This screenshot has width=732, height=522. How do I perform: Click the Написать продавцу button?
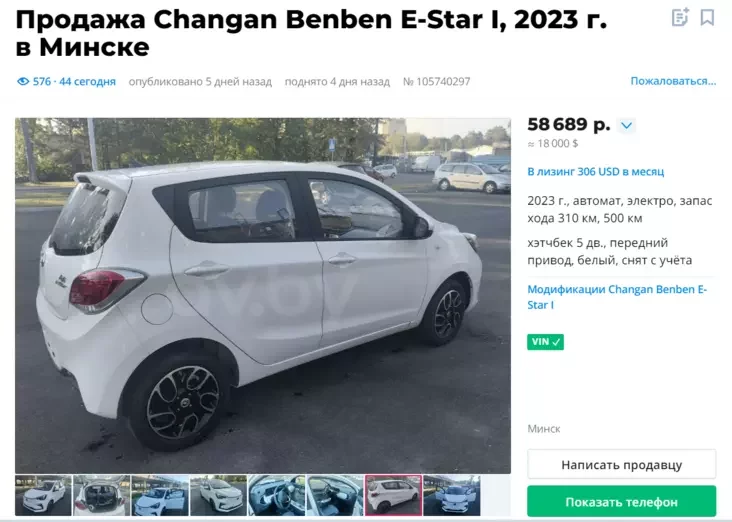621,465
